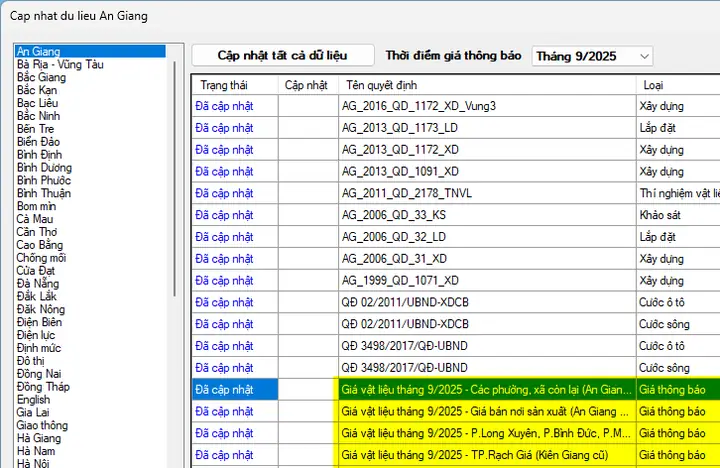Select 'QĐ 3498/2017/QĐ-UBND' row with Cước sông
Viewport: 720px width, 468px height.
coord(456,367)
